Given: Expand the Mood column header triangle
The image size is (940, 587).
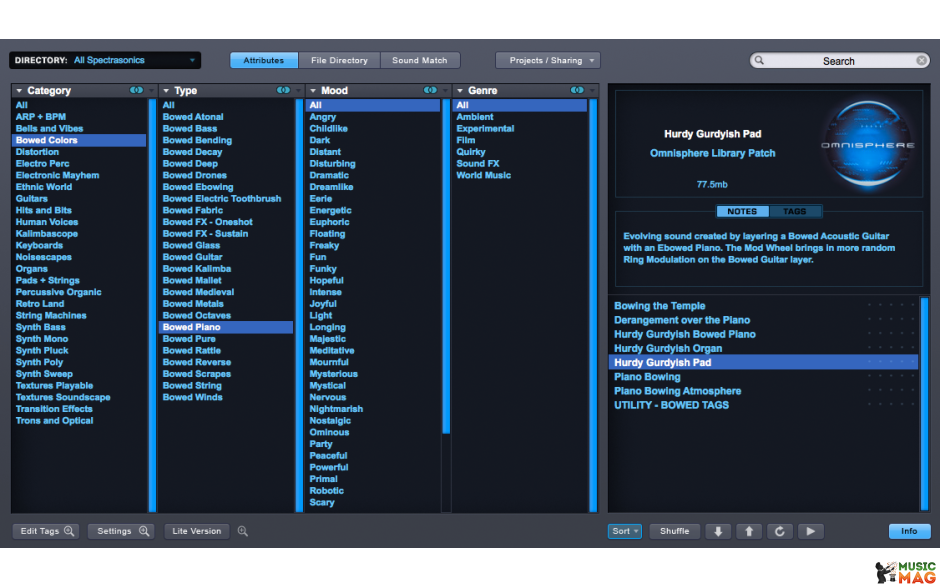Looking at the screenshot, I should pyautogui.click(x=313, y=91).
